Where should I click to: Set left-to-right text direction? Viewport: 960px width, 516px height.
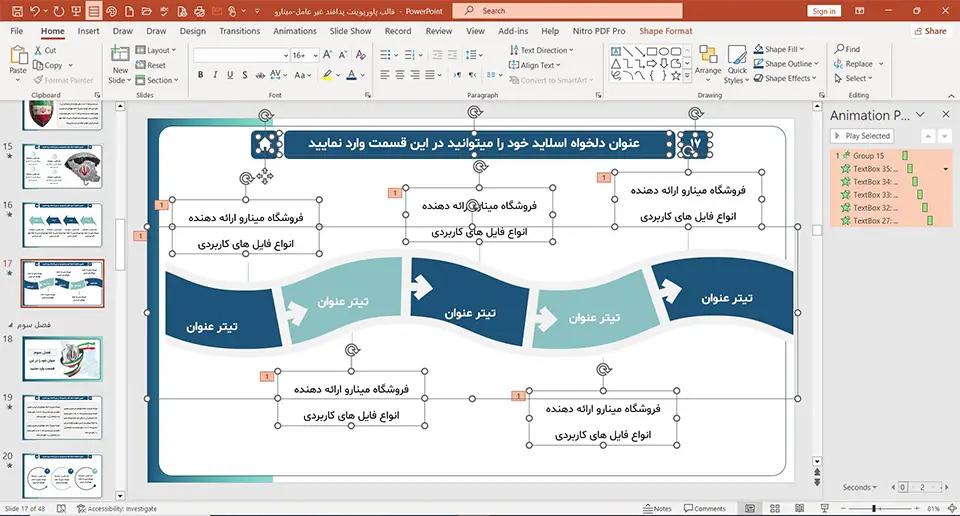pyautogui.click(x=457, y=75)
